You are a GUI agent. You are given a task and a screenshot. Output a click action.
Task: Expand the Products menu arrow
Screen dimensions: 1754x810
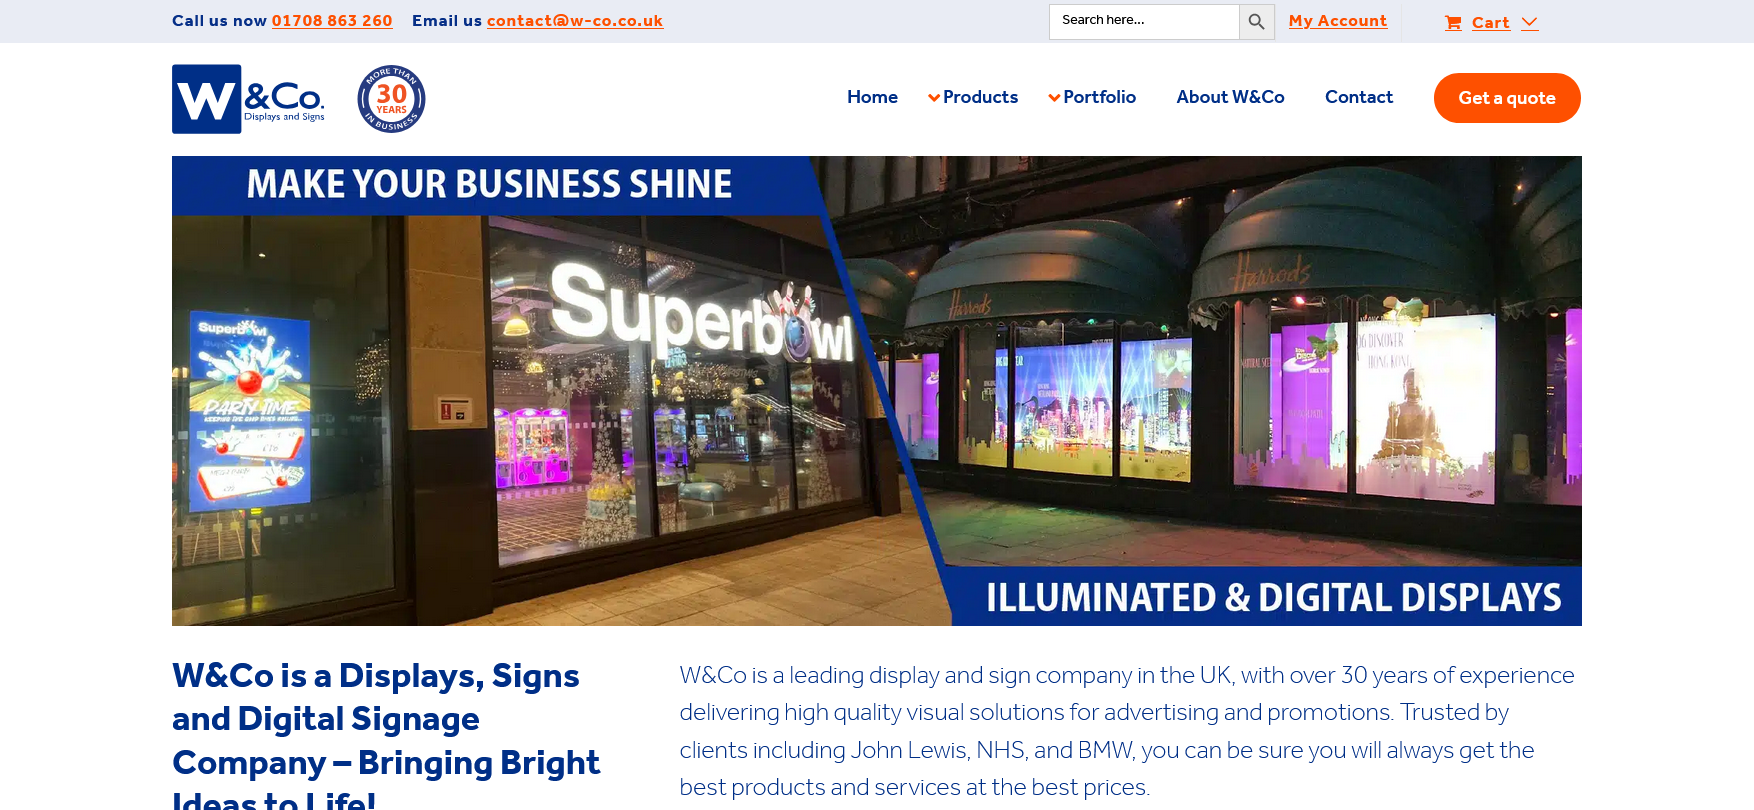(x=934, y=98)
